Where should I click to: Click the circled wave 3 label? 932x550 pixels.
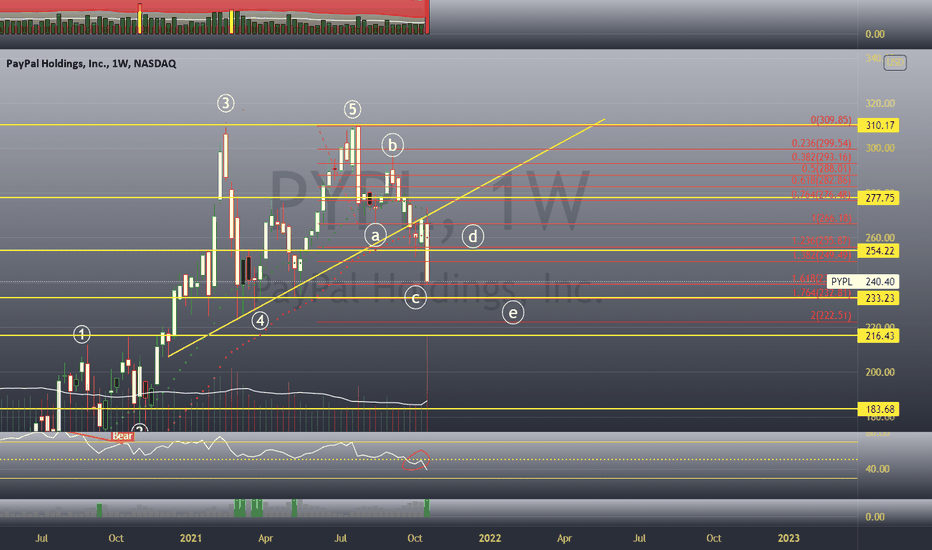tap(225, 103)
